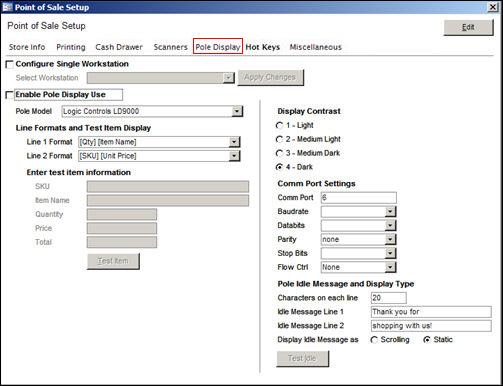Click the Comm Port input field
Image resolution: width=503 pixels, height=386 pixels.
tap(359, 198)
